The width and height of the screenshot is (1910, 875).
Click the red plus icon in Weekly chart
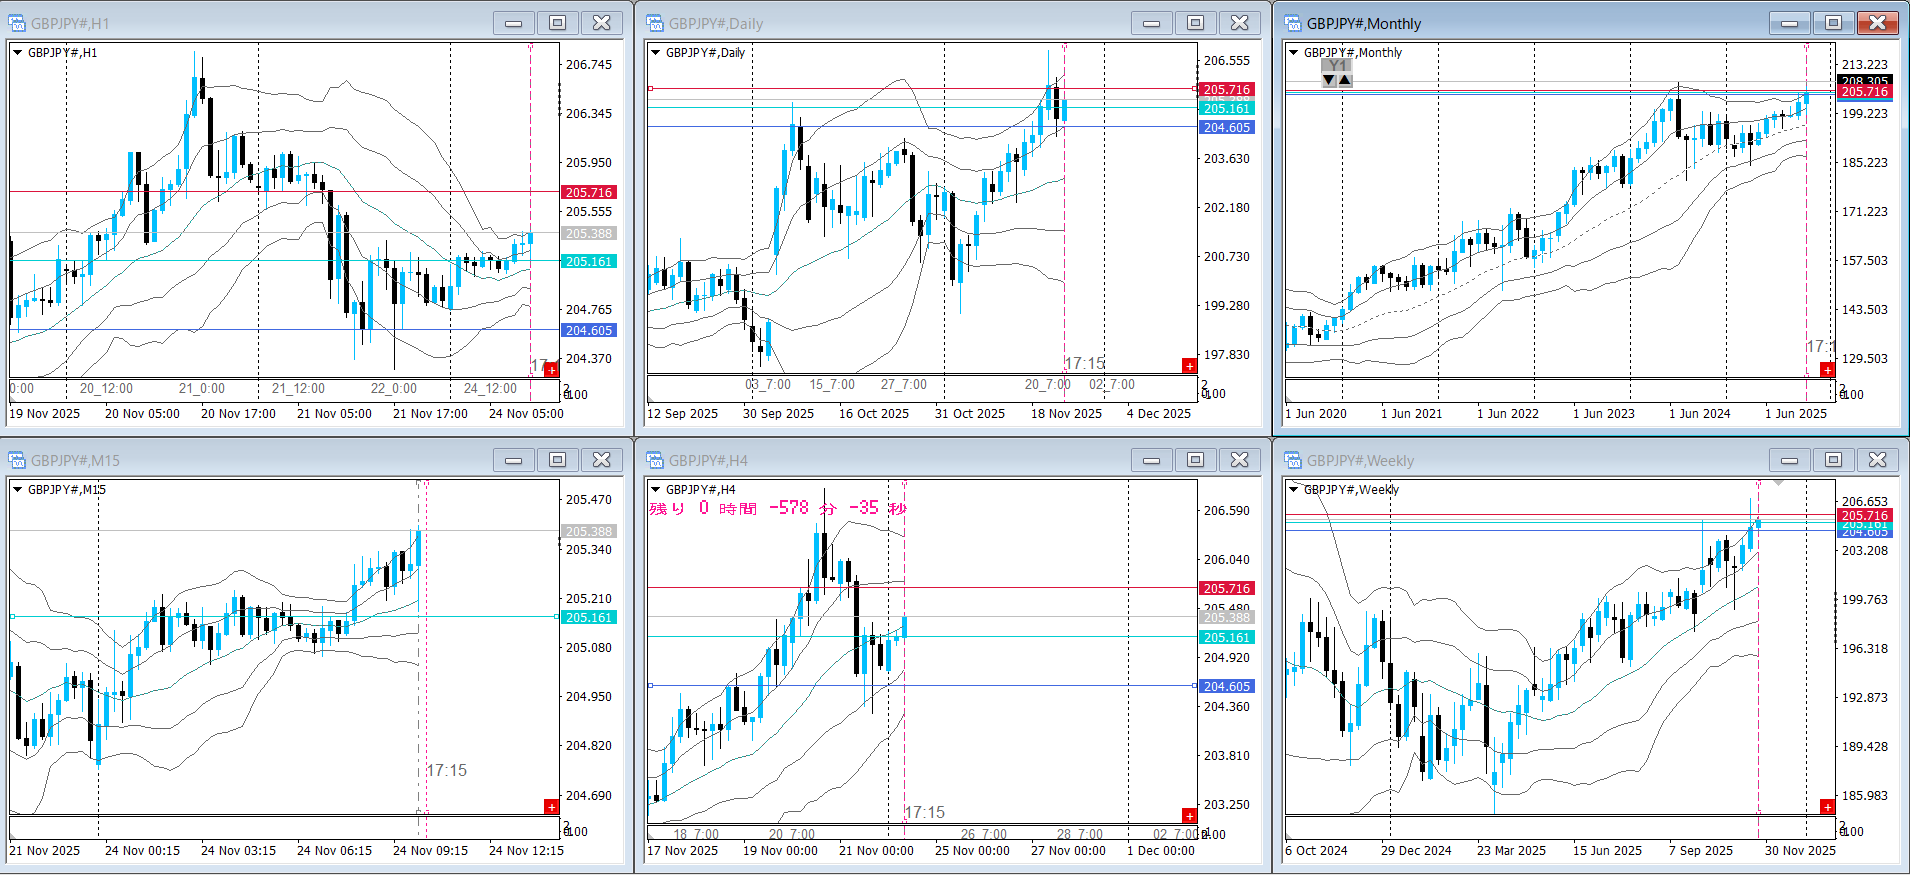(x=1827, y=807)
